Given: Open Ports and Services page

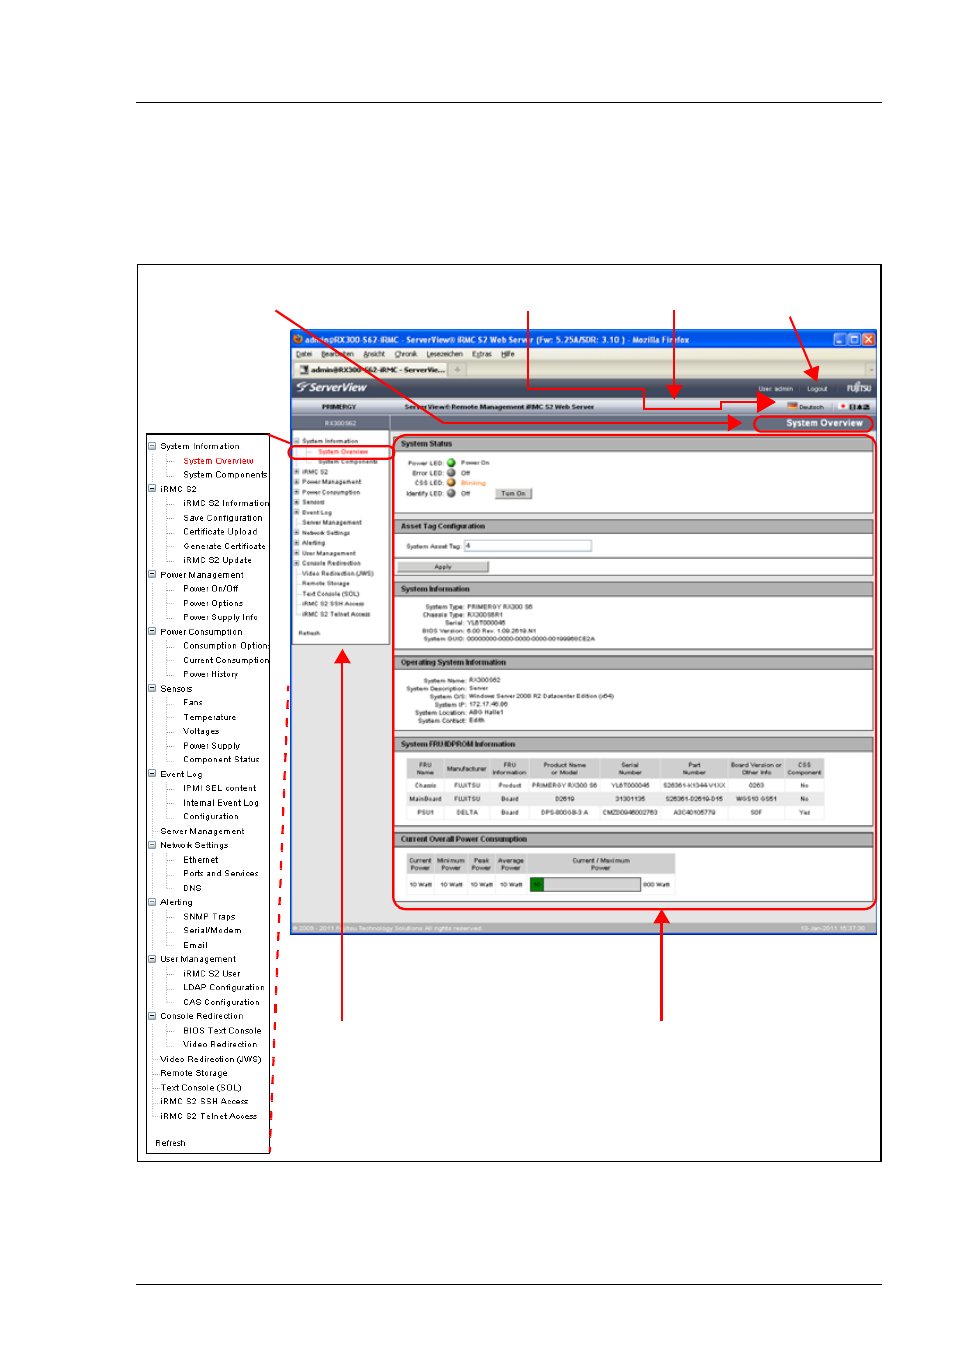Looking at the screenshot, I should pyautogui.click(x=221, y=874).
